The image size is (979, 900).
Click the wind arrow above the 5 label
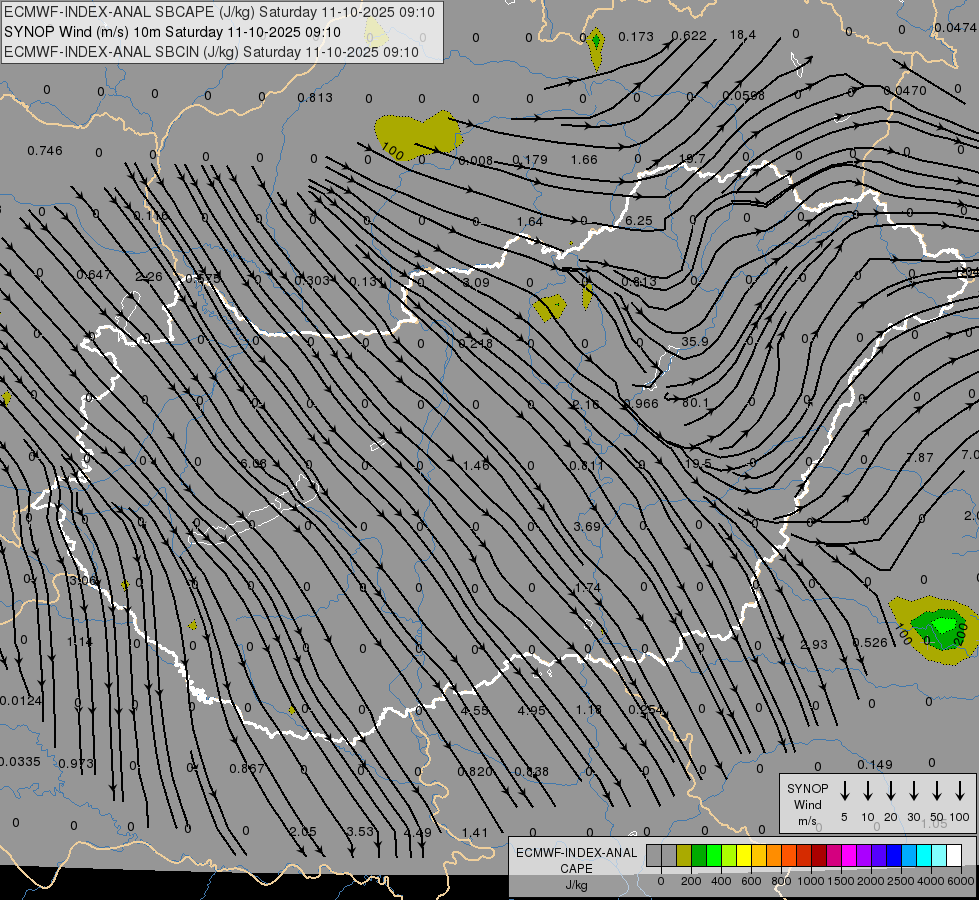(x=845, y=791)
